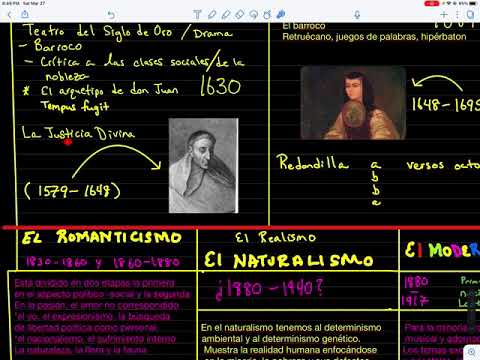Select the Highlighter tool
The image size is (480, 360).
(x=226, y=15)
